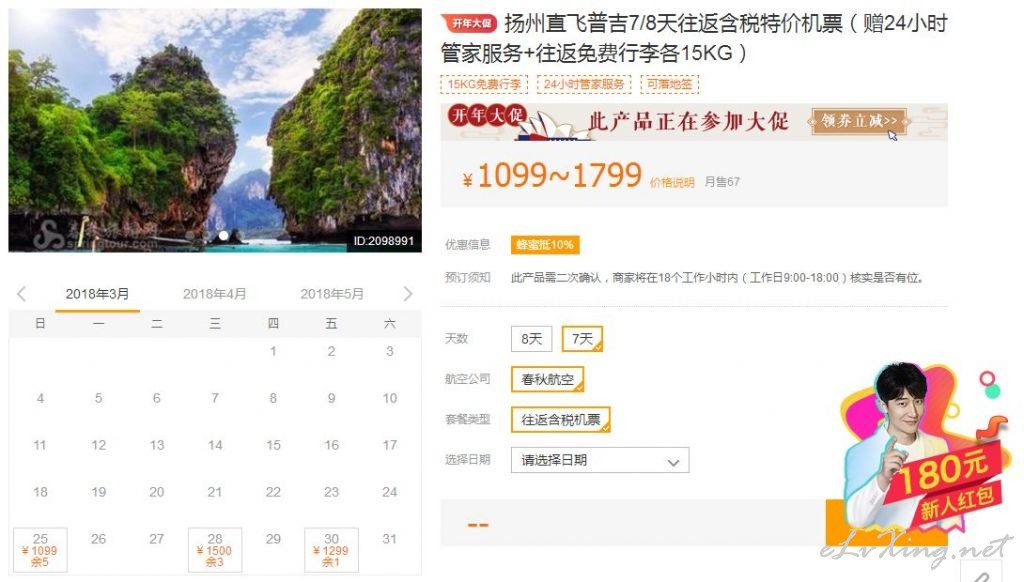Go to previous month with left arrow
Image resolution: width=1024 pixels, height=582 pixels.
tap(22, 294)
